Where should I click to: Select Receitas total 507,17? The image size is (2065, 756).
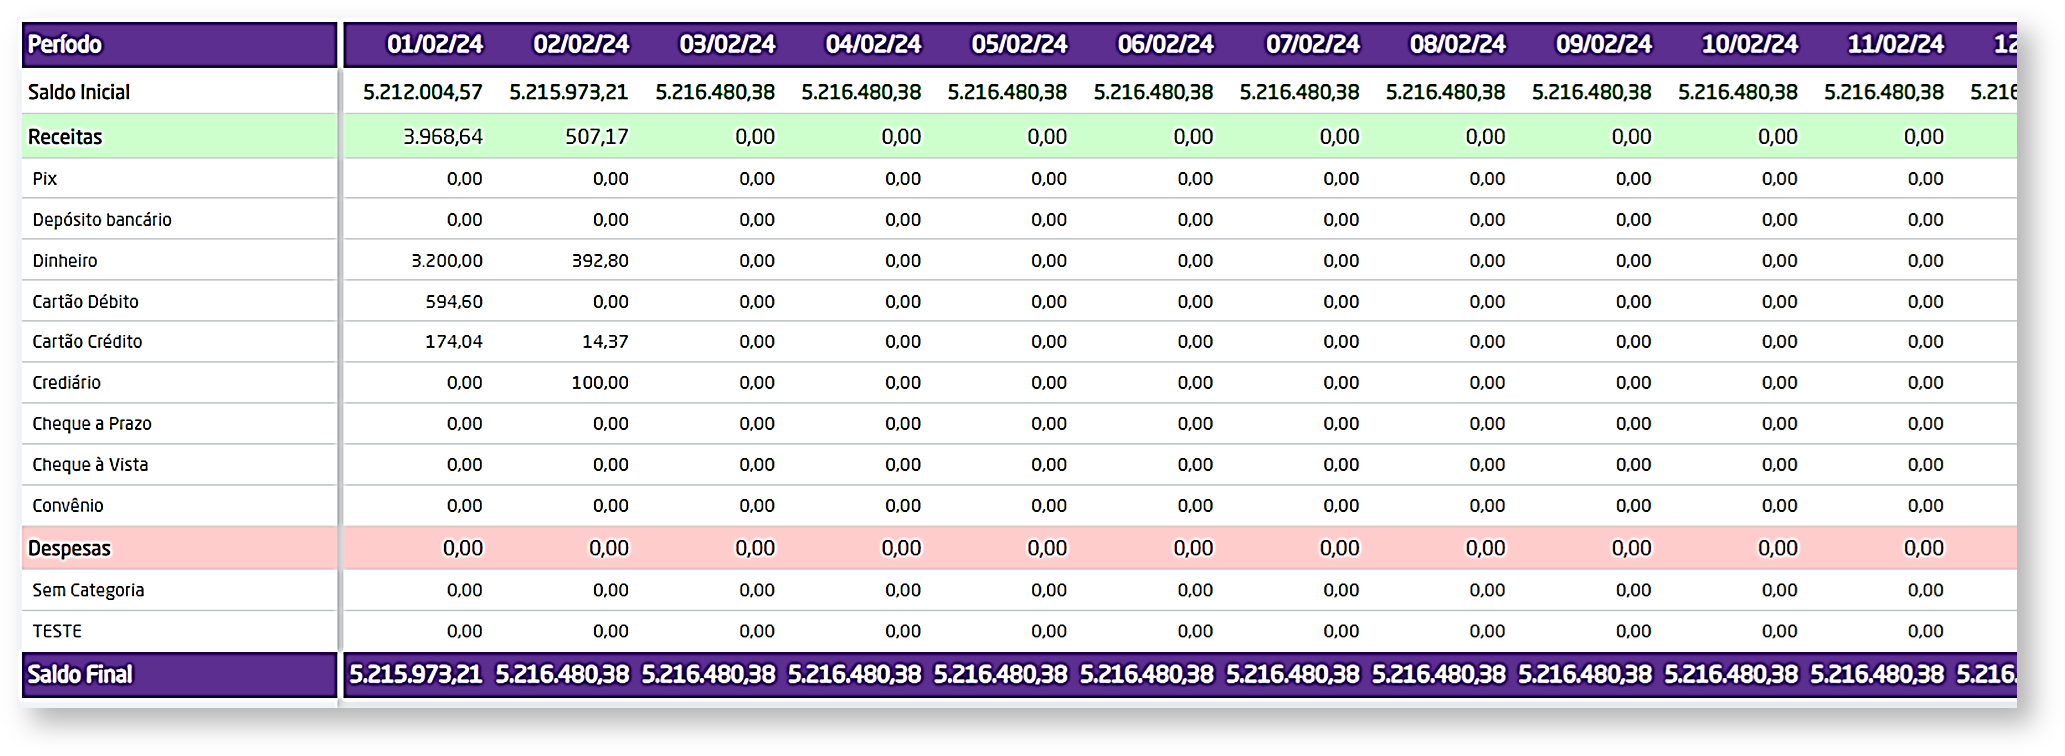597,137
